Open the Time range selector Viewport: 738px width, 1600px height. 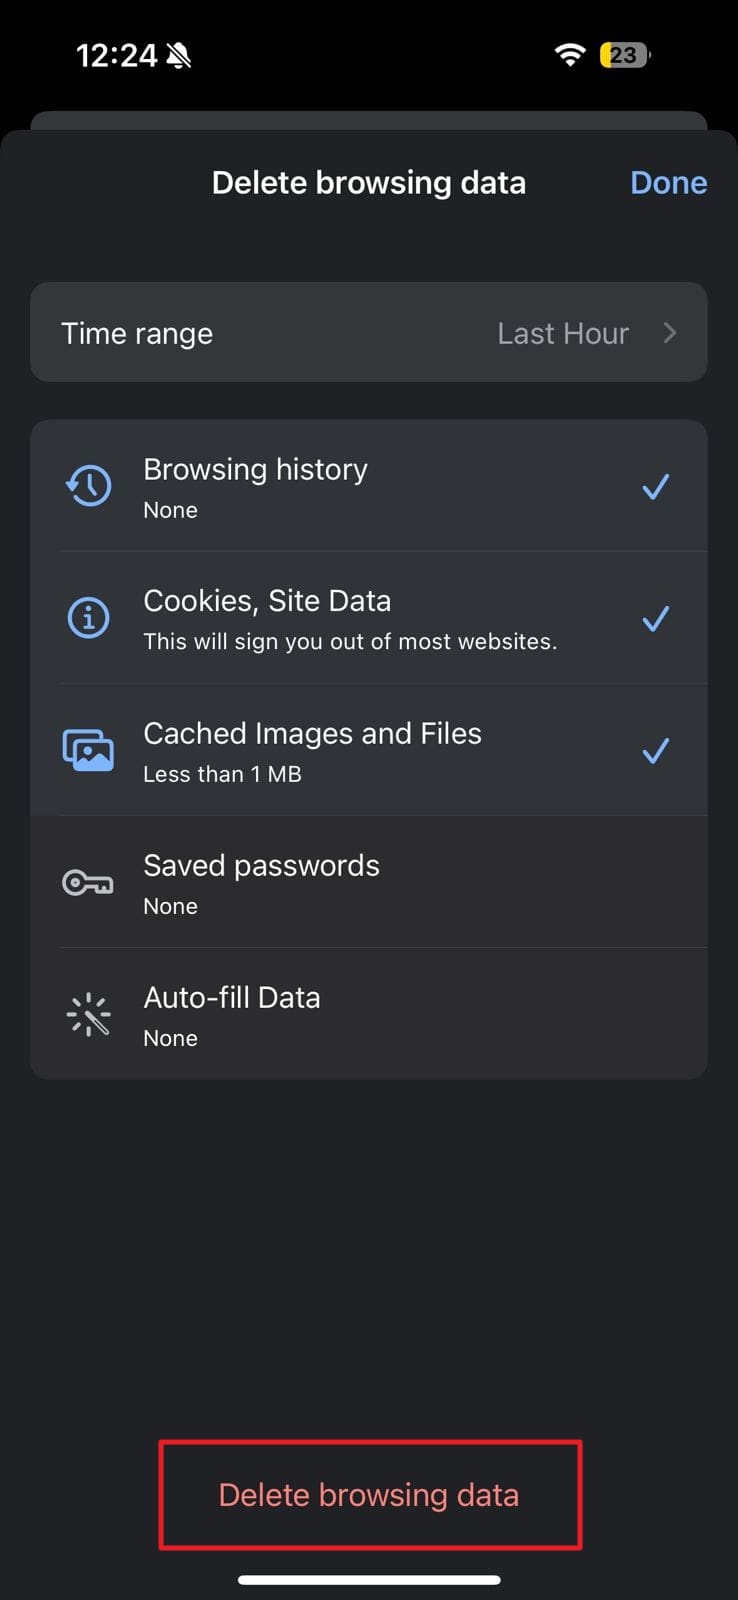(369, 332)
